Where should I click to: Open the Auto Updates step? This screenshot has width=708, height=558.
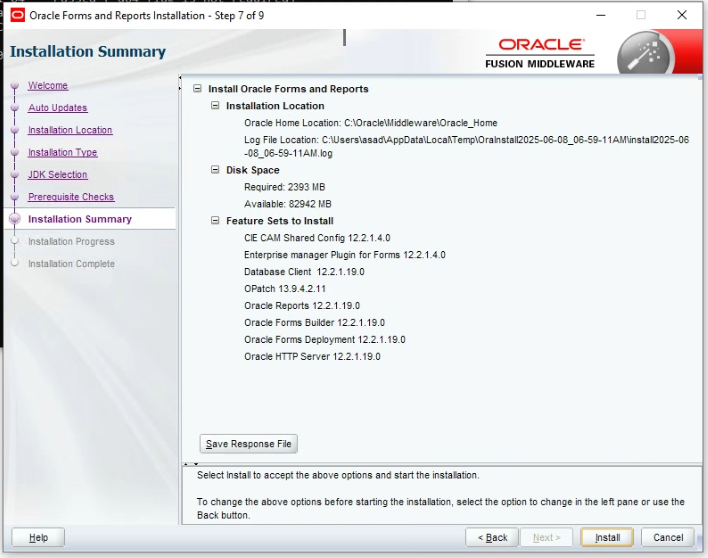point(58,107)
